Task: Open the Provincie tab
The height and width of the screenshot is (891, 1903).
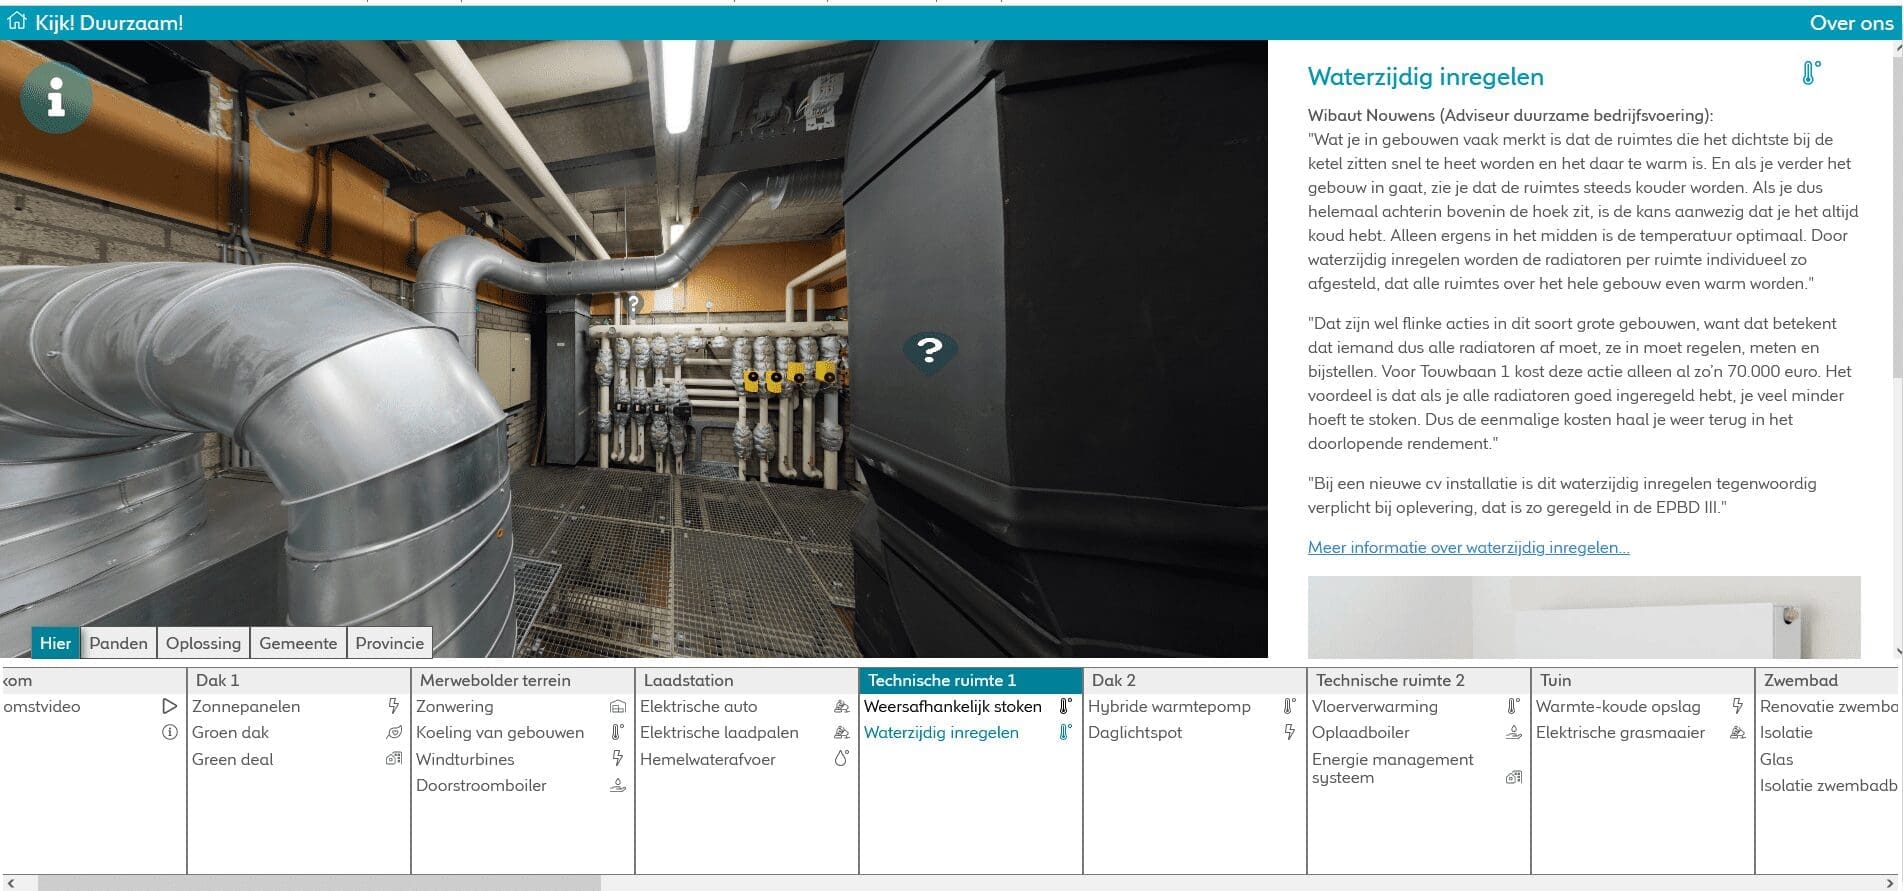Action: (x=389, y=643)
